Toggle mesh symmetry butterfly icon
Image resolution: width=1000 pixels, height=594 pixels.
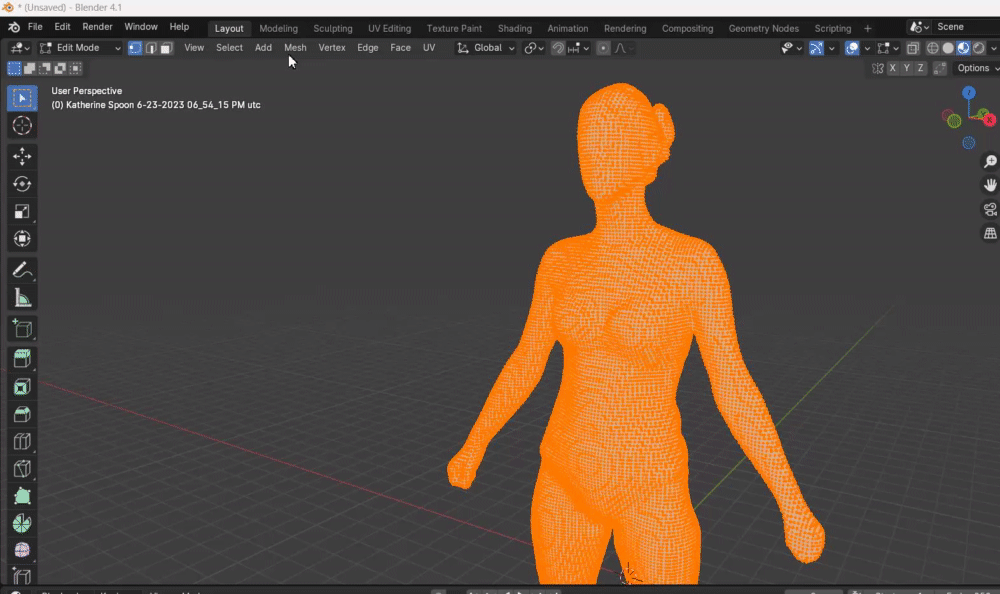pyautogui.click(x=878, y=68)
